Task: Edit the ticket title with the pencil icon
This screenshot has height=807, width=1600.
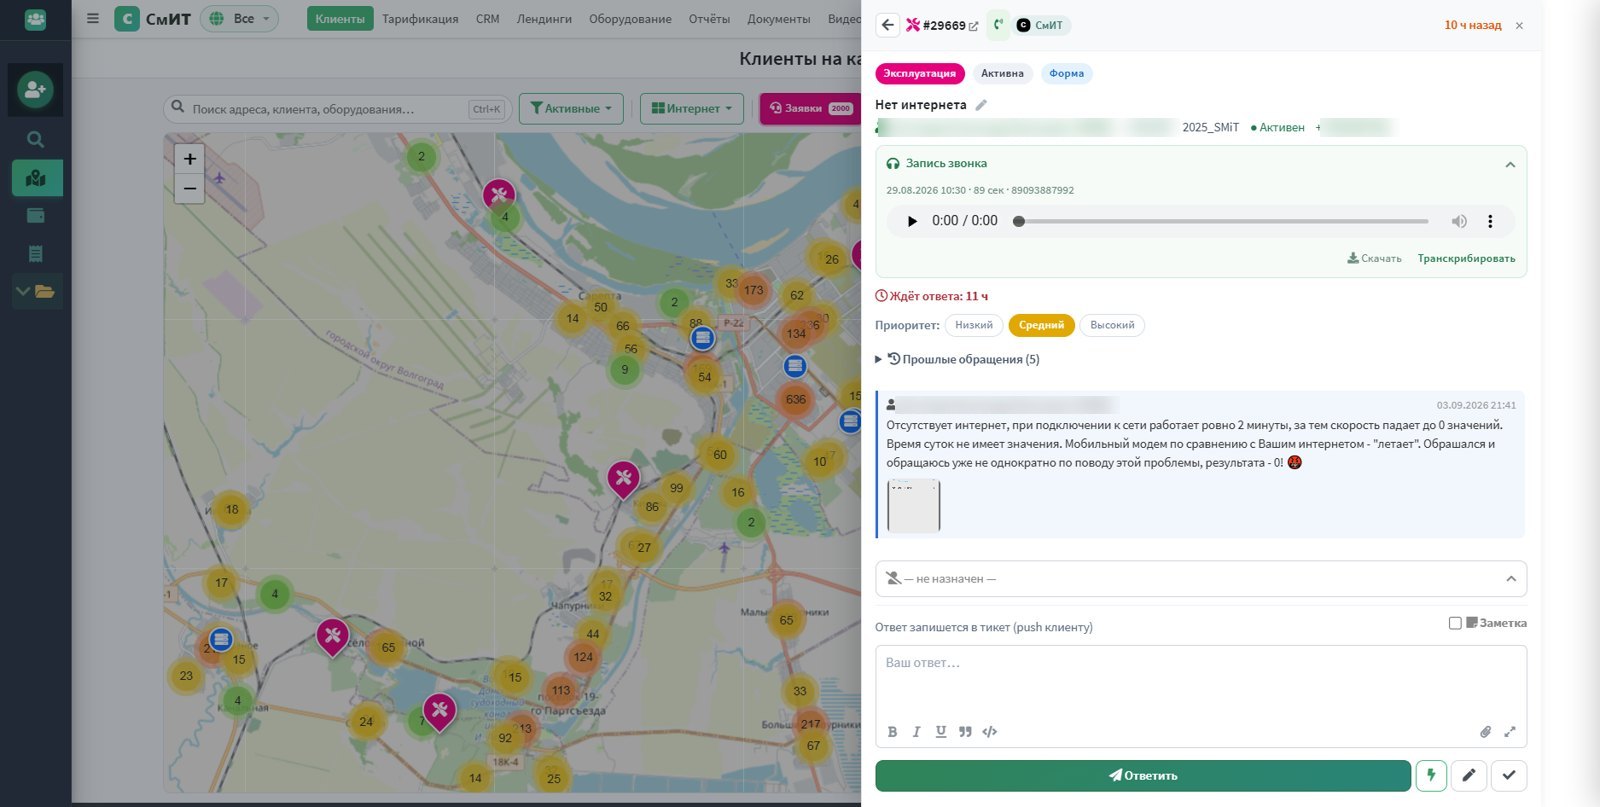Action: pyautogui.click(x=981, y=105)
